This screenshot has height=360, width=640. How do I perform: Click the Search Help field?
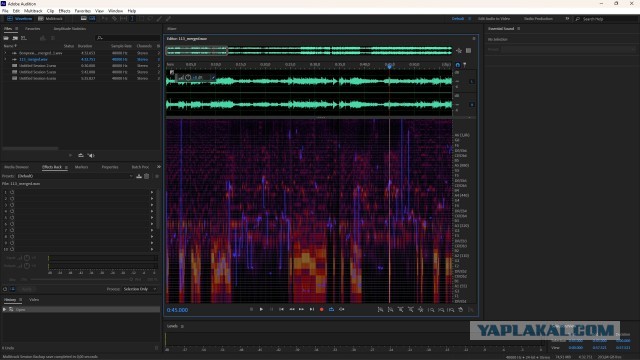[607, 19]
